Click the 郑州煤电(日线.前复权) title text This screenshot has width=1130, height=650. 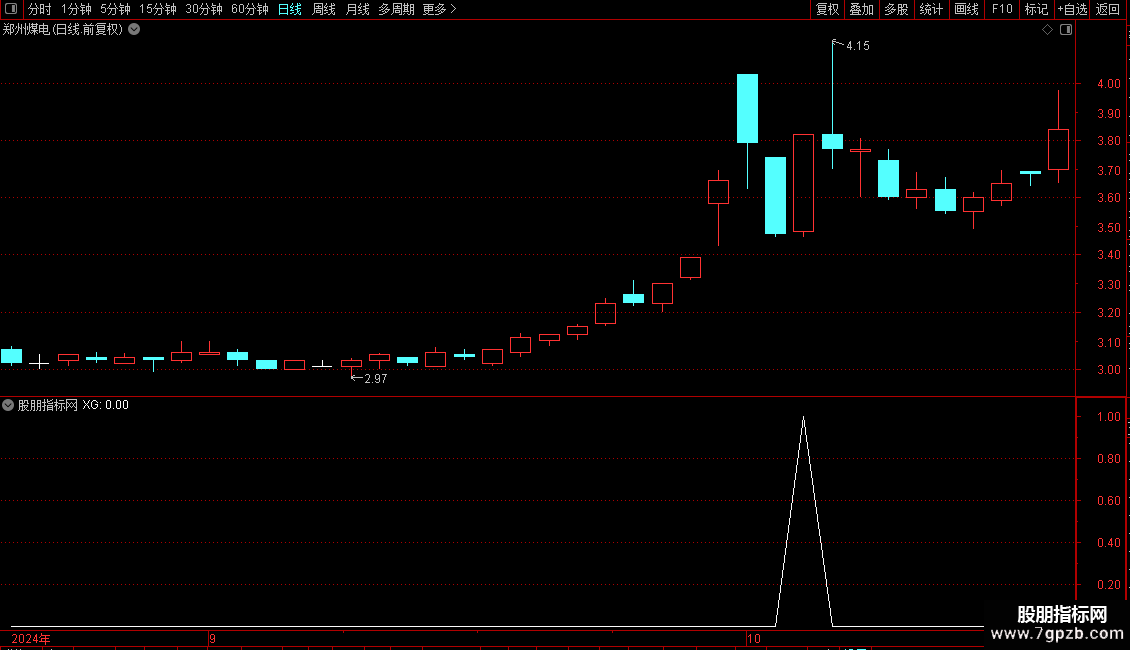point(63,30)
